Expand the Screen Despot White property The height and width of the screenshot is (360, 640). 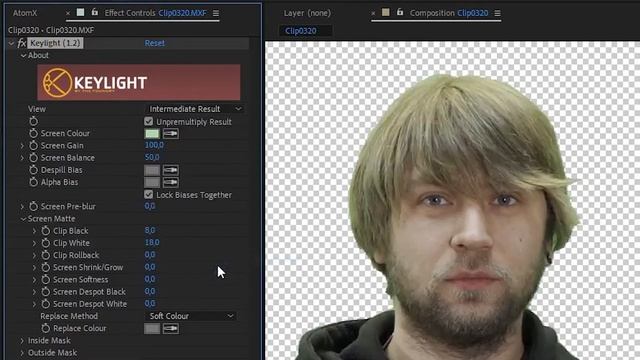pyautogui.click(x=35, y=304)
